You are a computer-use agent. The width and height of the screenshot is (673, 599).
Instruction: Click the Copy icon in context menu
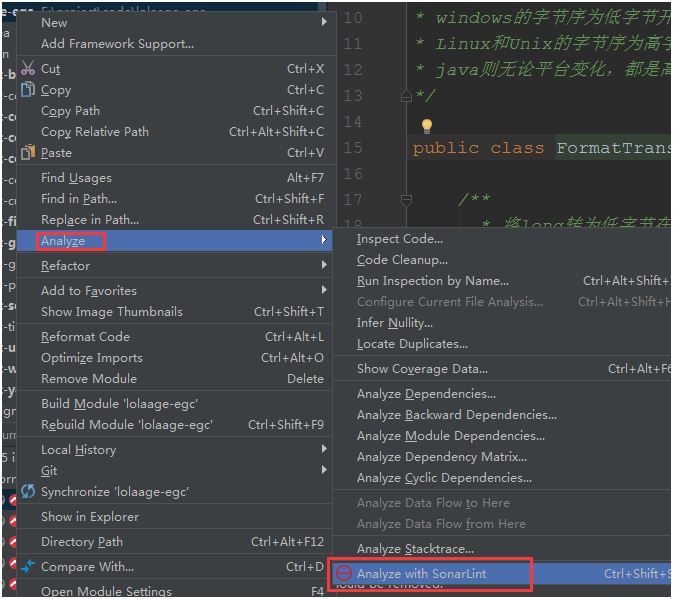[28, 89]
